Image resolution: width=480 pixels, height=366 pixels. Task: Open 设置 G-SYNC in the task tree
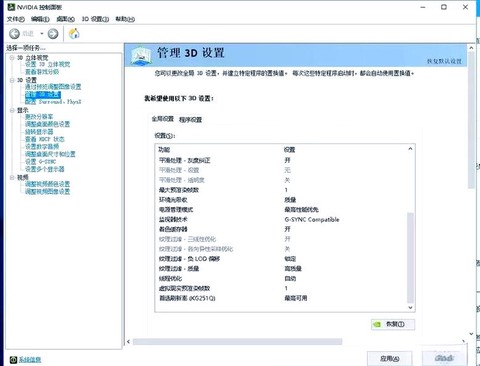(40, 161)
